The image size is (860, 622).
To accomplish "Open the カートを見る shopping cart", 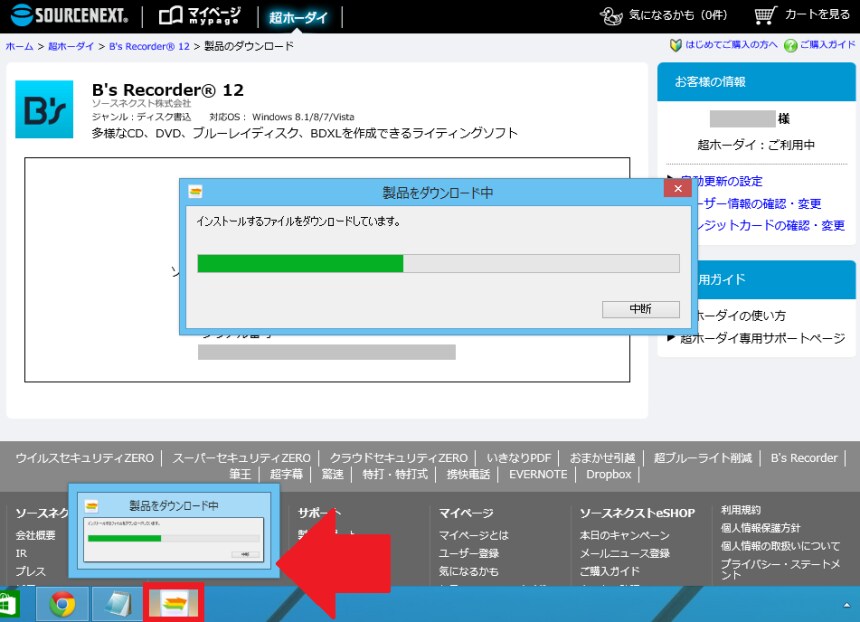I will (x=802, y=15).
